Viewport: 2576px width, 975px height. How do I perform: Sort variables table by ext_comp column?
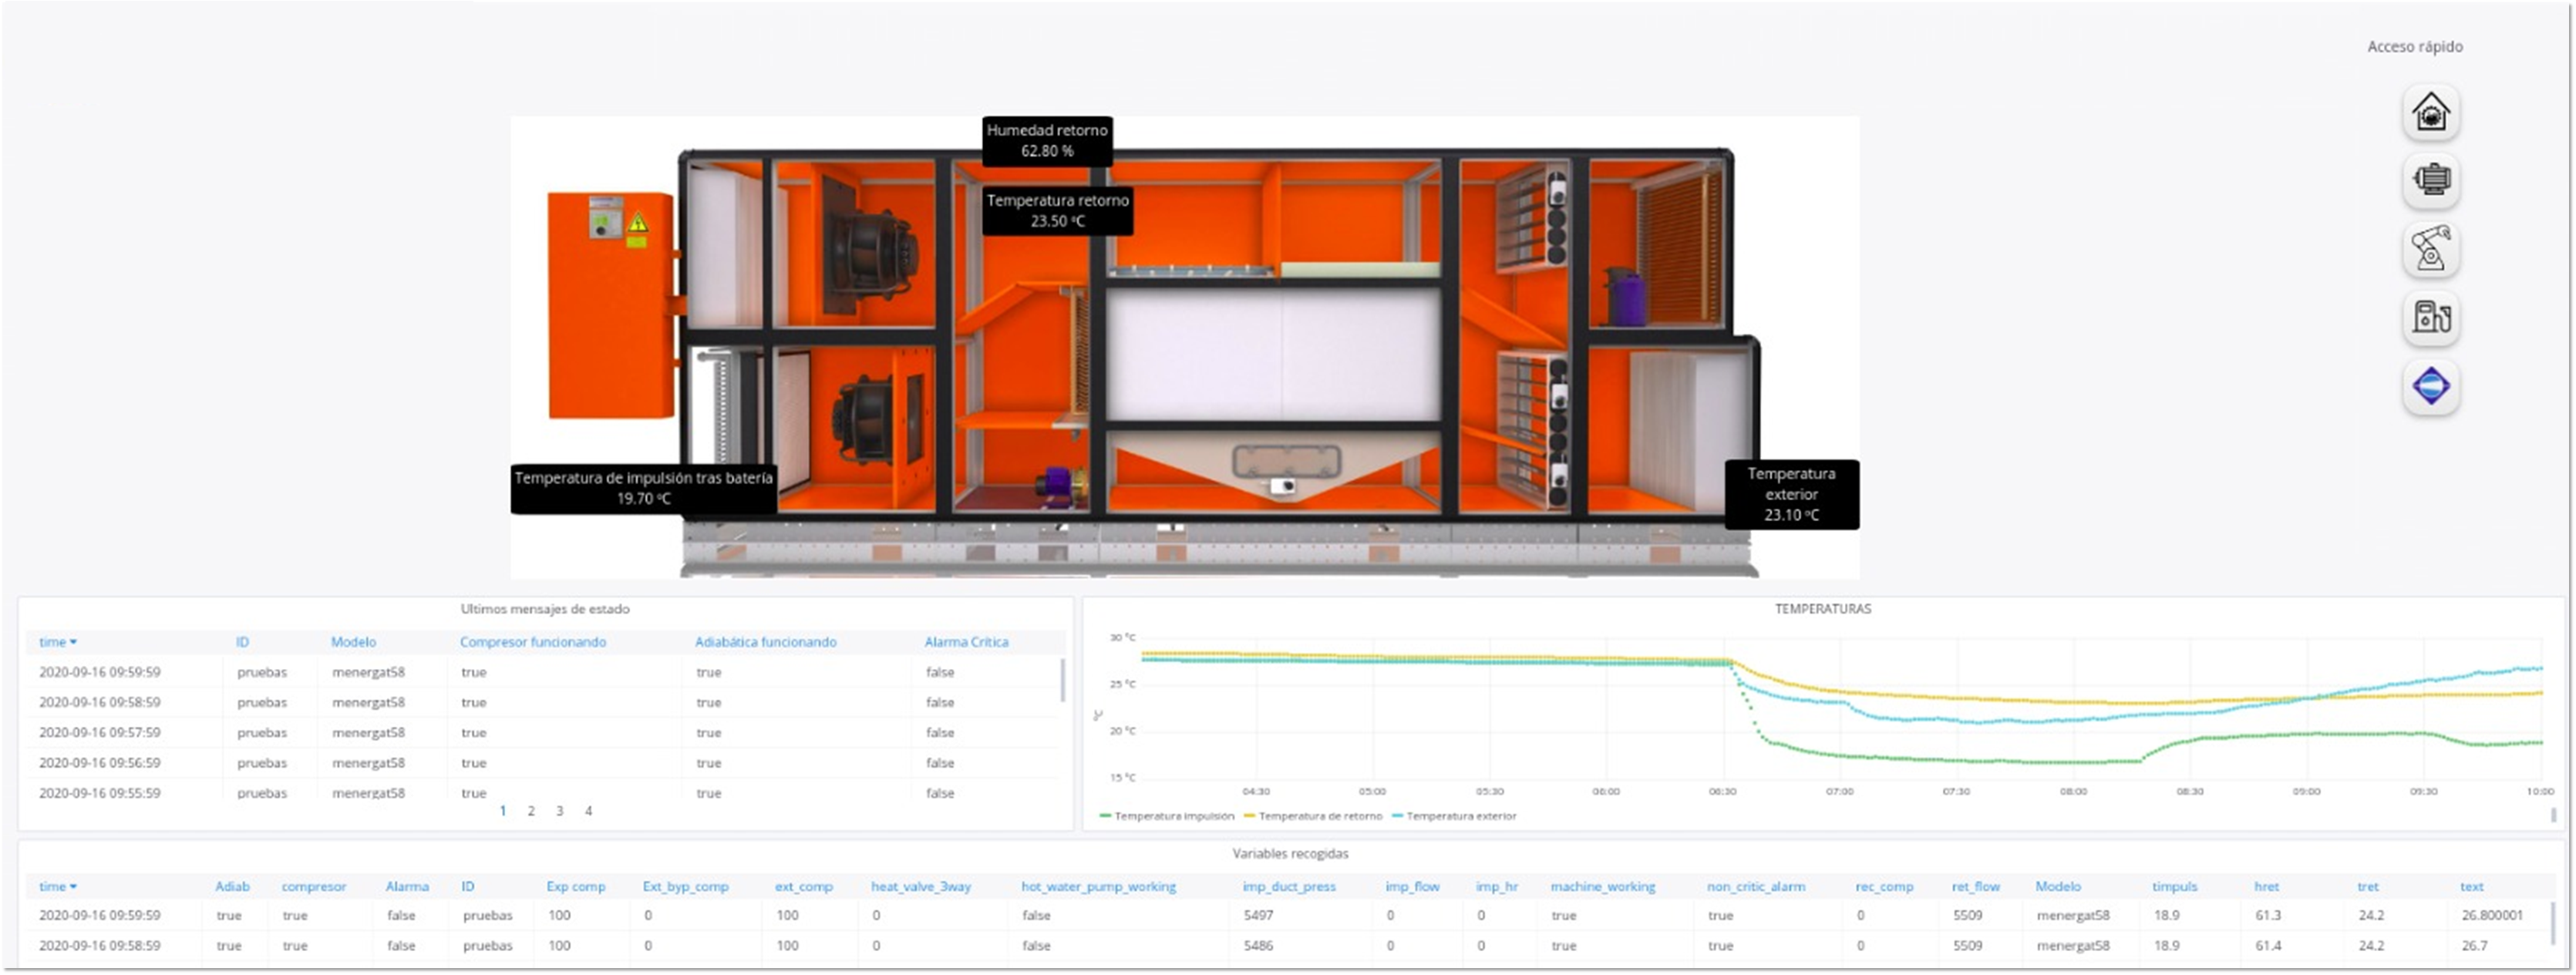(803, 887)
